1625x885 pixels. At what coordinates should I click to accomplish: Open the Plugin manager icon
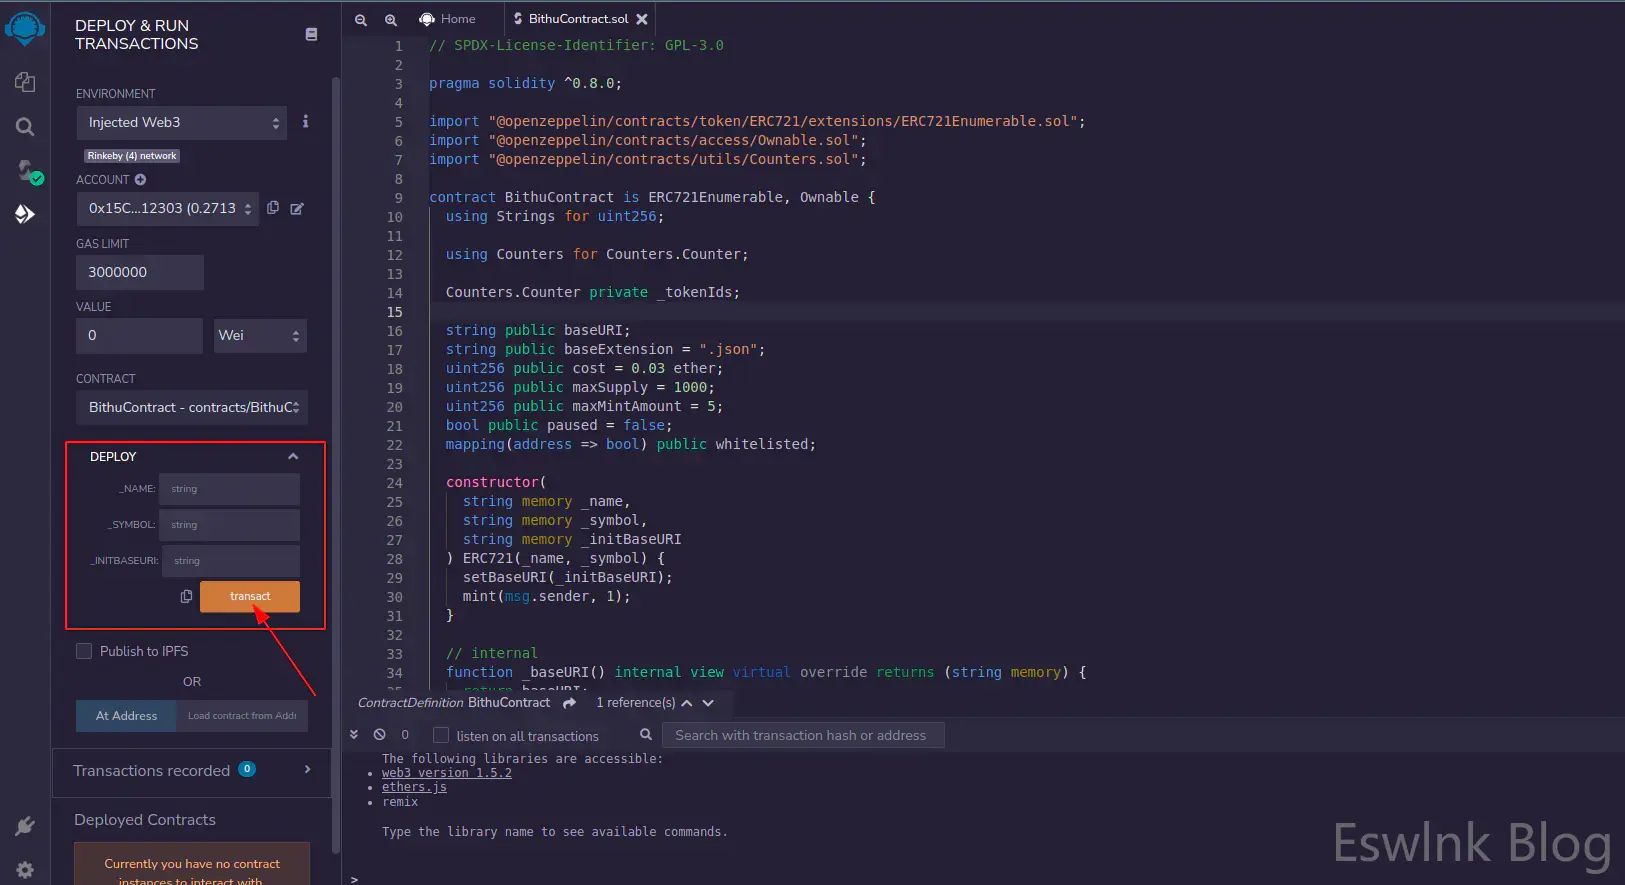pyautogui.click(x=25, y=826)
